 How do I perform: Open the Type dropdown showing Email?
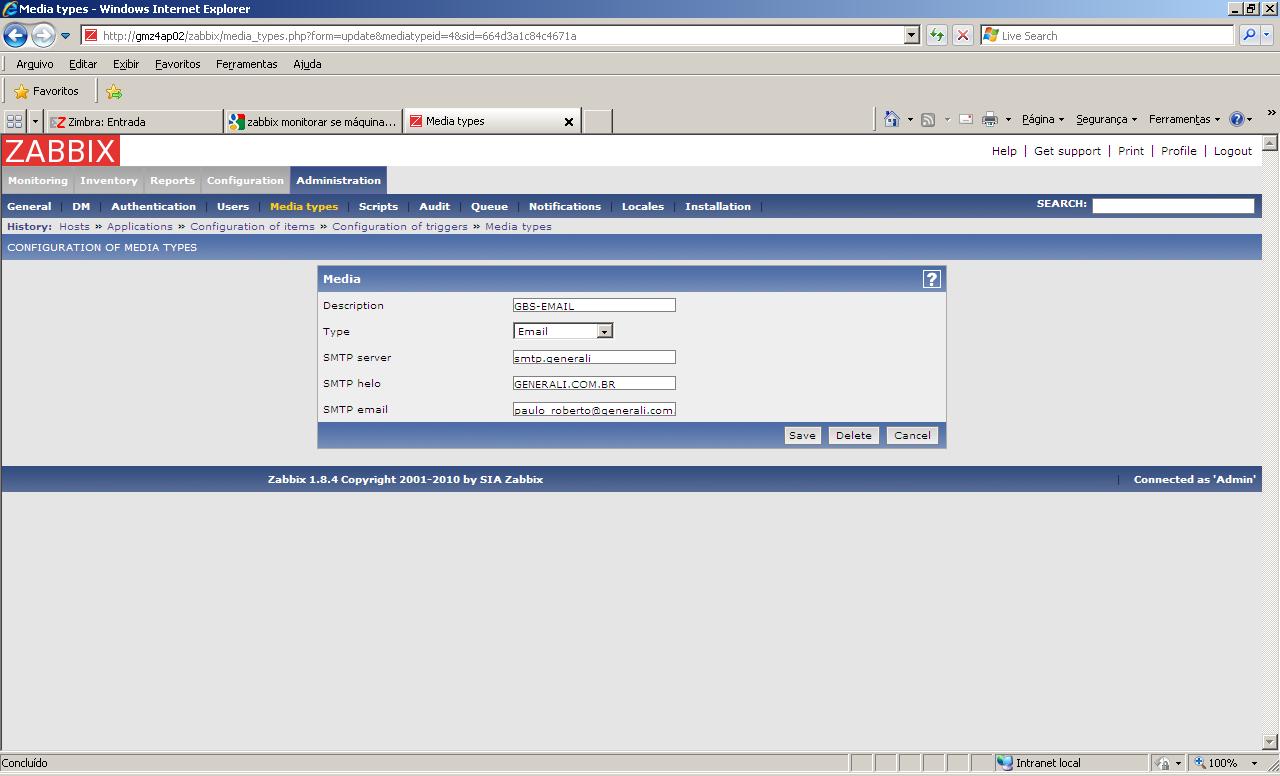pyautogui.click(x=563, y=331)
